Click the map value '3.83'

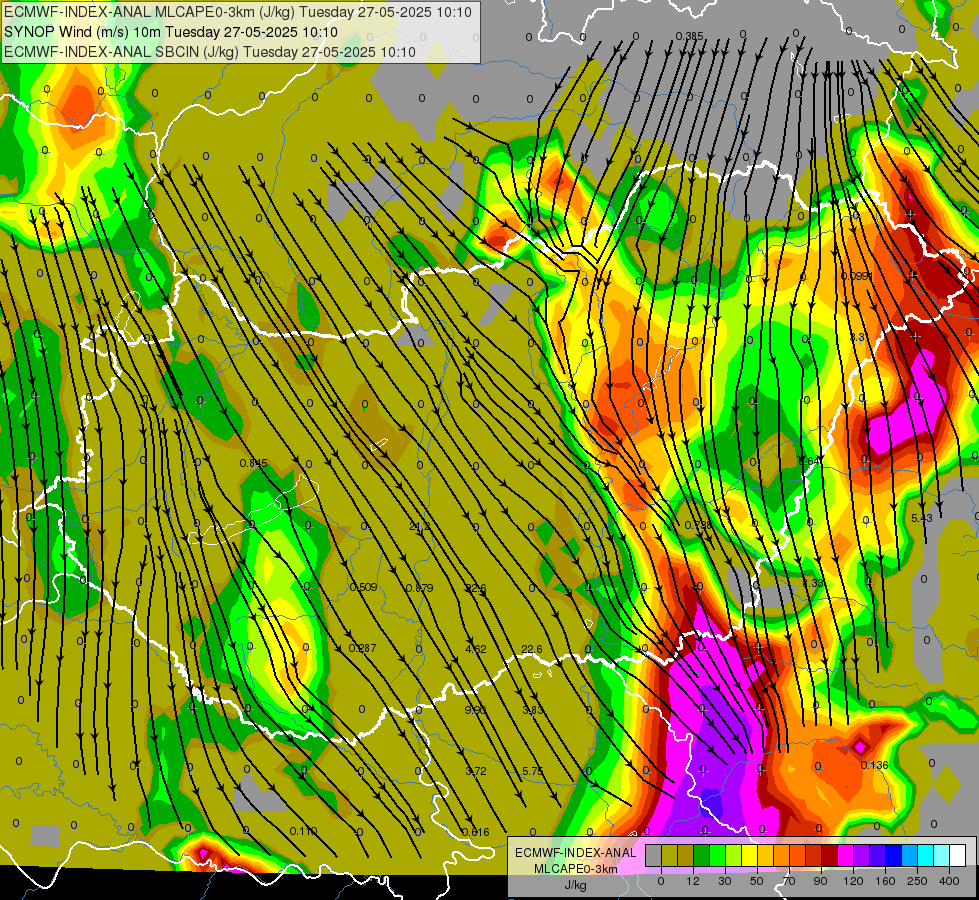(533, 710)
